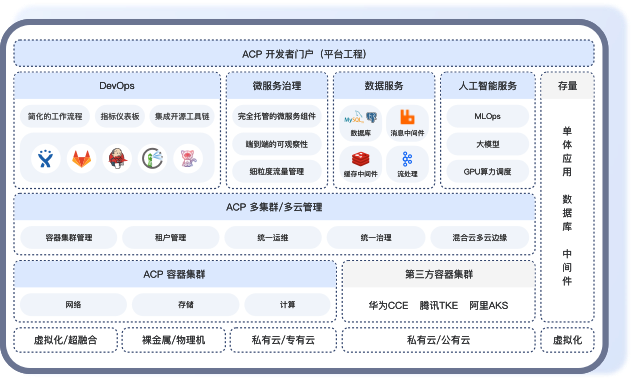This screenshot has height=380, width=634.
Task: Select the 简化的工作流程 pill
Action: [55, 116]
